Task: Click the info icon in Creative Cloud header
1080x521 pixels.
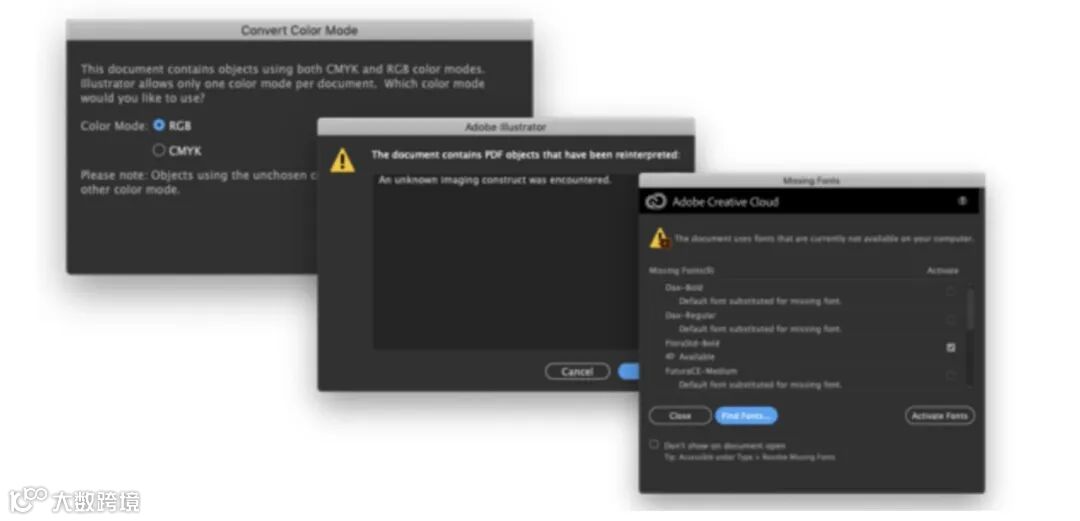Action: (962, 201)
